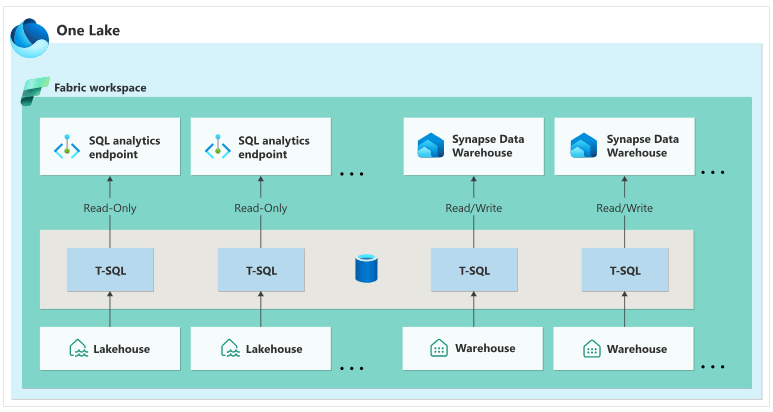The image size is (773, 412).
Task: Click the first Warehouse building icon
Action: click(438, 348)
